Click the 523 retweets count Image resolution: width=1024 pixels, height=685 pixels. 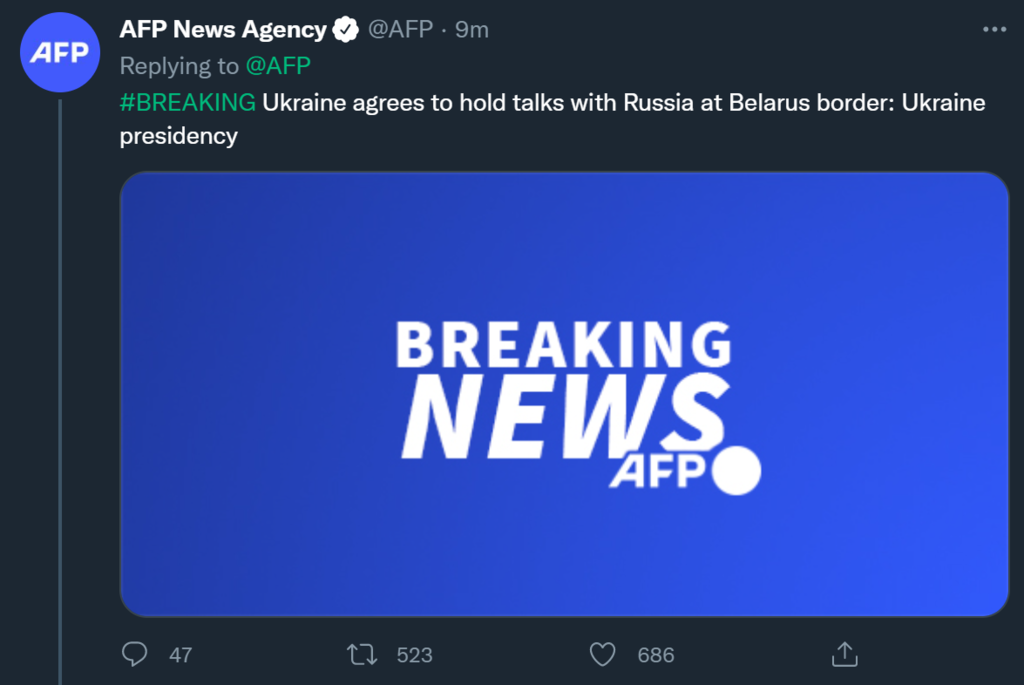coord(415,655)
